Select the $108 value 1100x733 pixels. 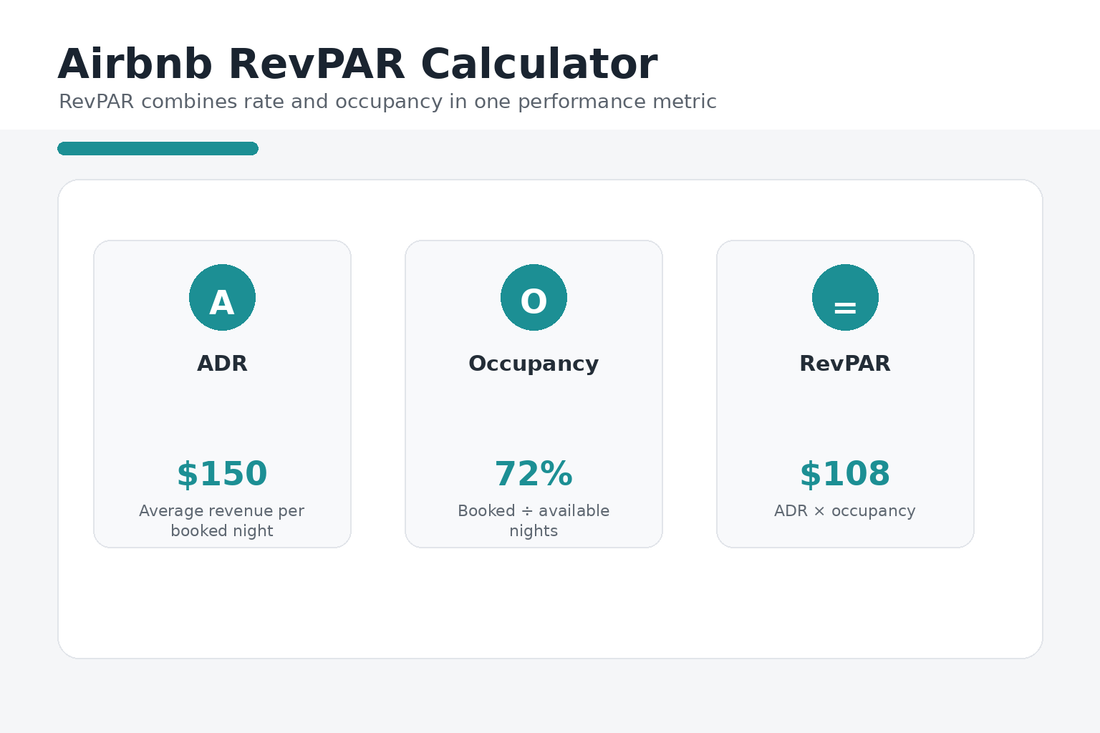click(x=845, y=473)
